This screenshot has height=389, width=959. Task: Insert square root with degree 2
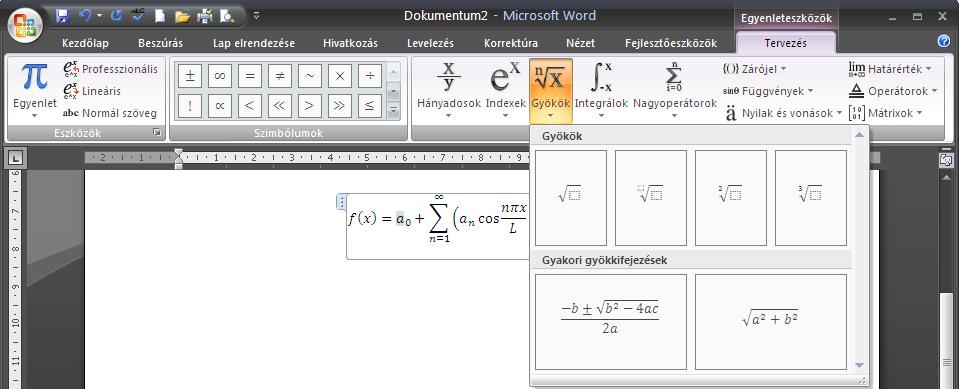(x=731, y=198)
